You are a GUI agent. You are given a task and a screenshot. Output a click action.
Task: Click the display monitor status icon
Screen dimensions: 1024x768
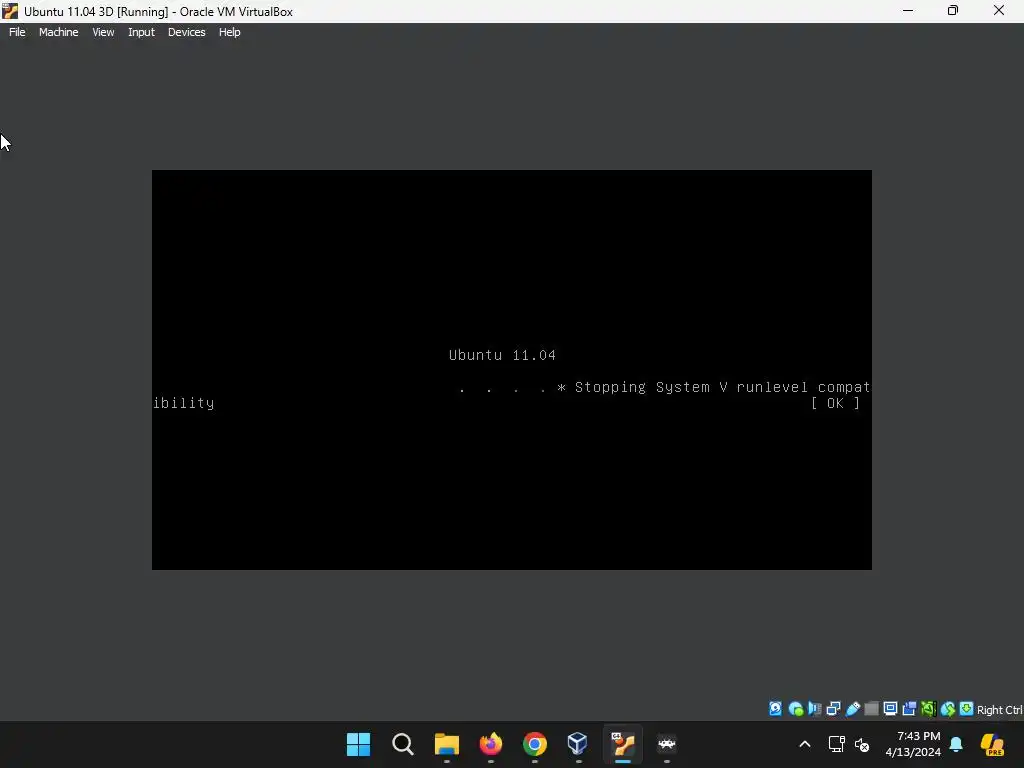point(890,709)
